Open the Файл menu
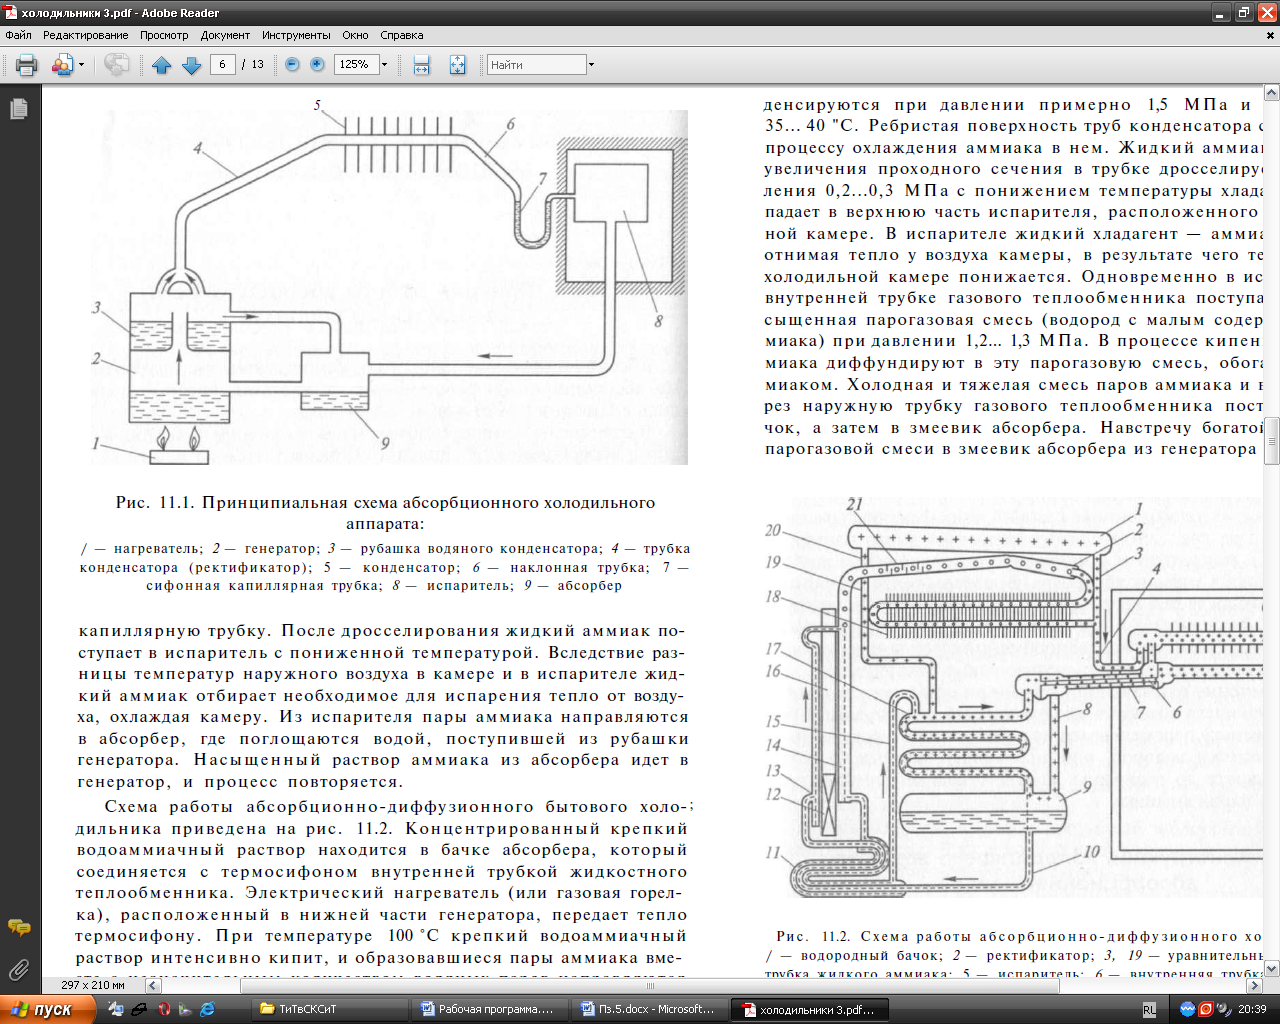This screenshot has height=1024, width=1280. click(x=18, y=35)
